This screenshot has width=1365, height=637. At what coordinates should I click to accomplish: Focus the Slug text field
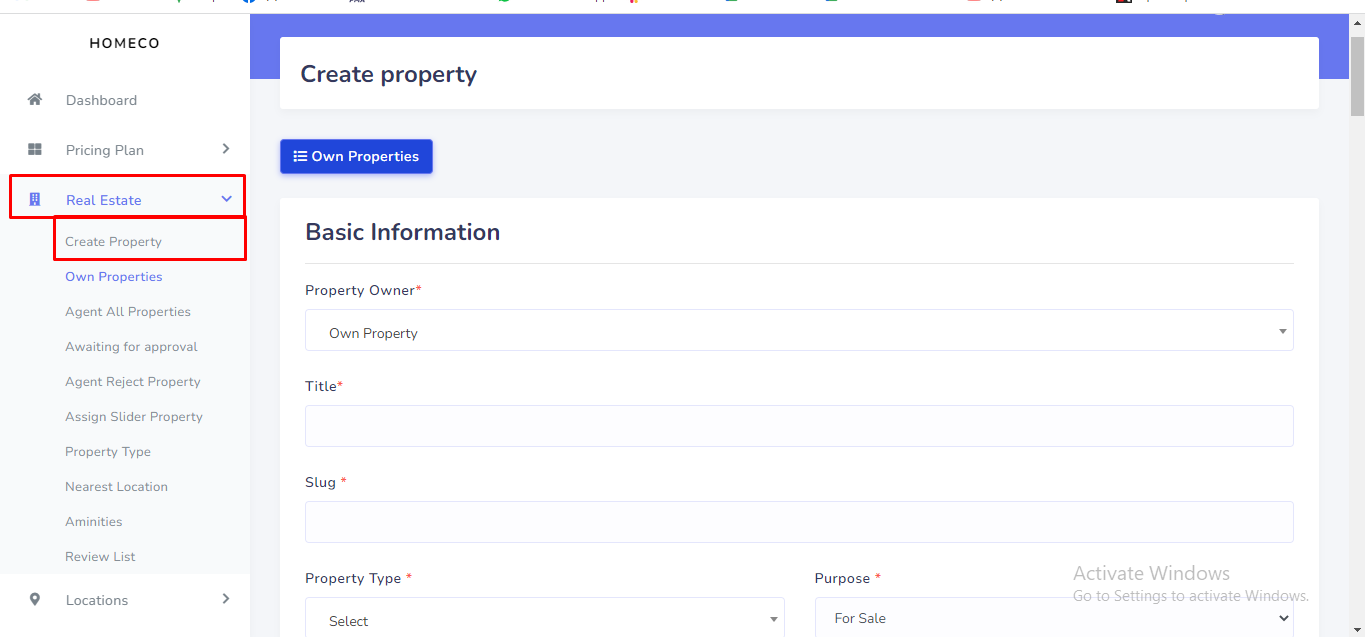click(798, 522)
